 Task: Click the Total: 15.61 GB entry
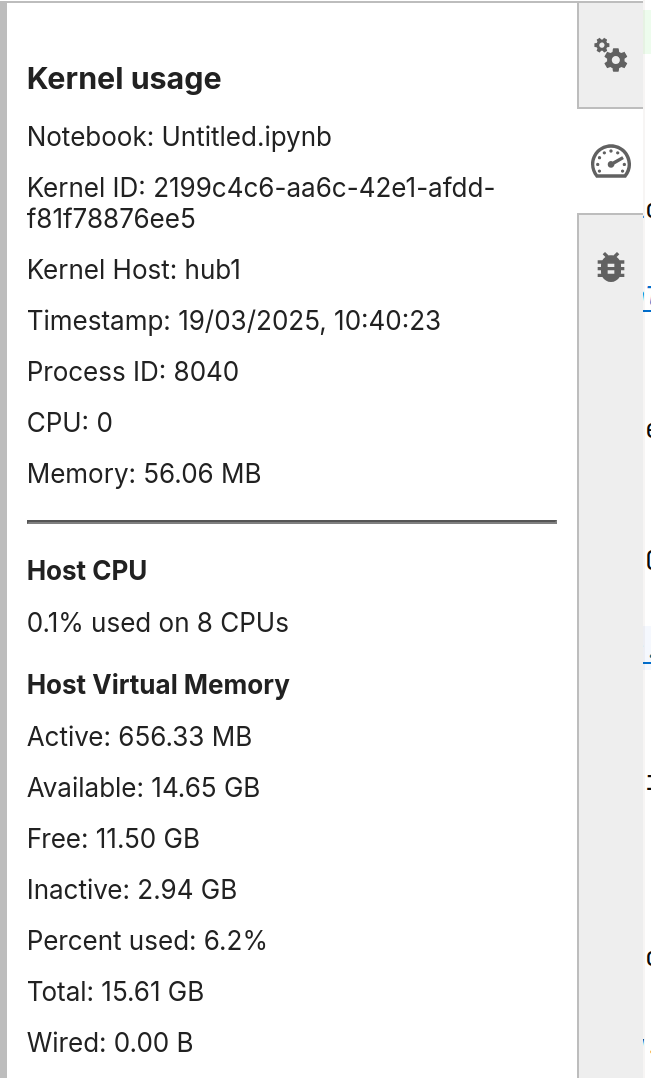[115, 991]
